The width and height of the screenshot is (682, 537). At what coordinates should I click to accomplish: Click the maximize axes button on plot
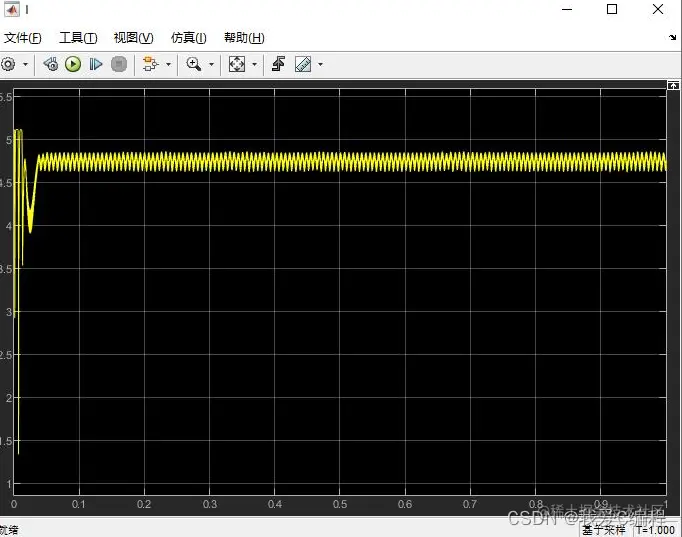[x=673, y=85]
